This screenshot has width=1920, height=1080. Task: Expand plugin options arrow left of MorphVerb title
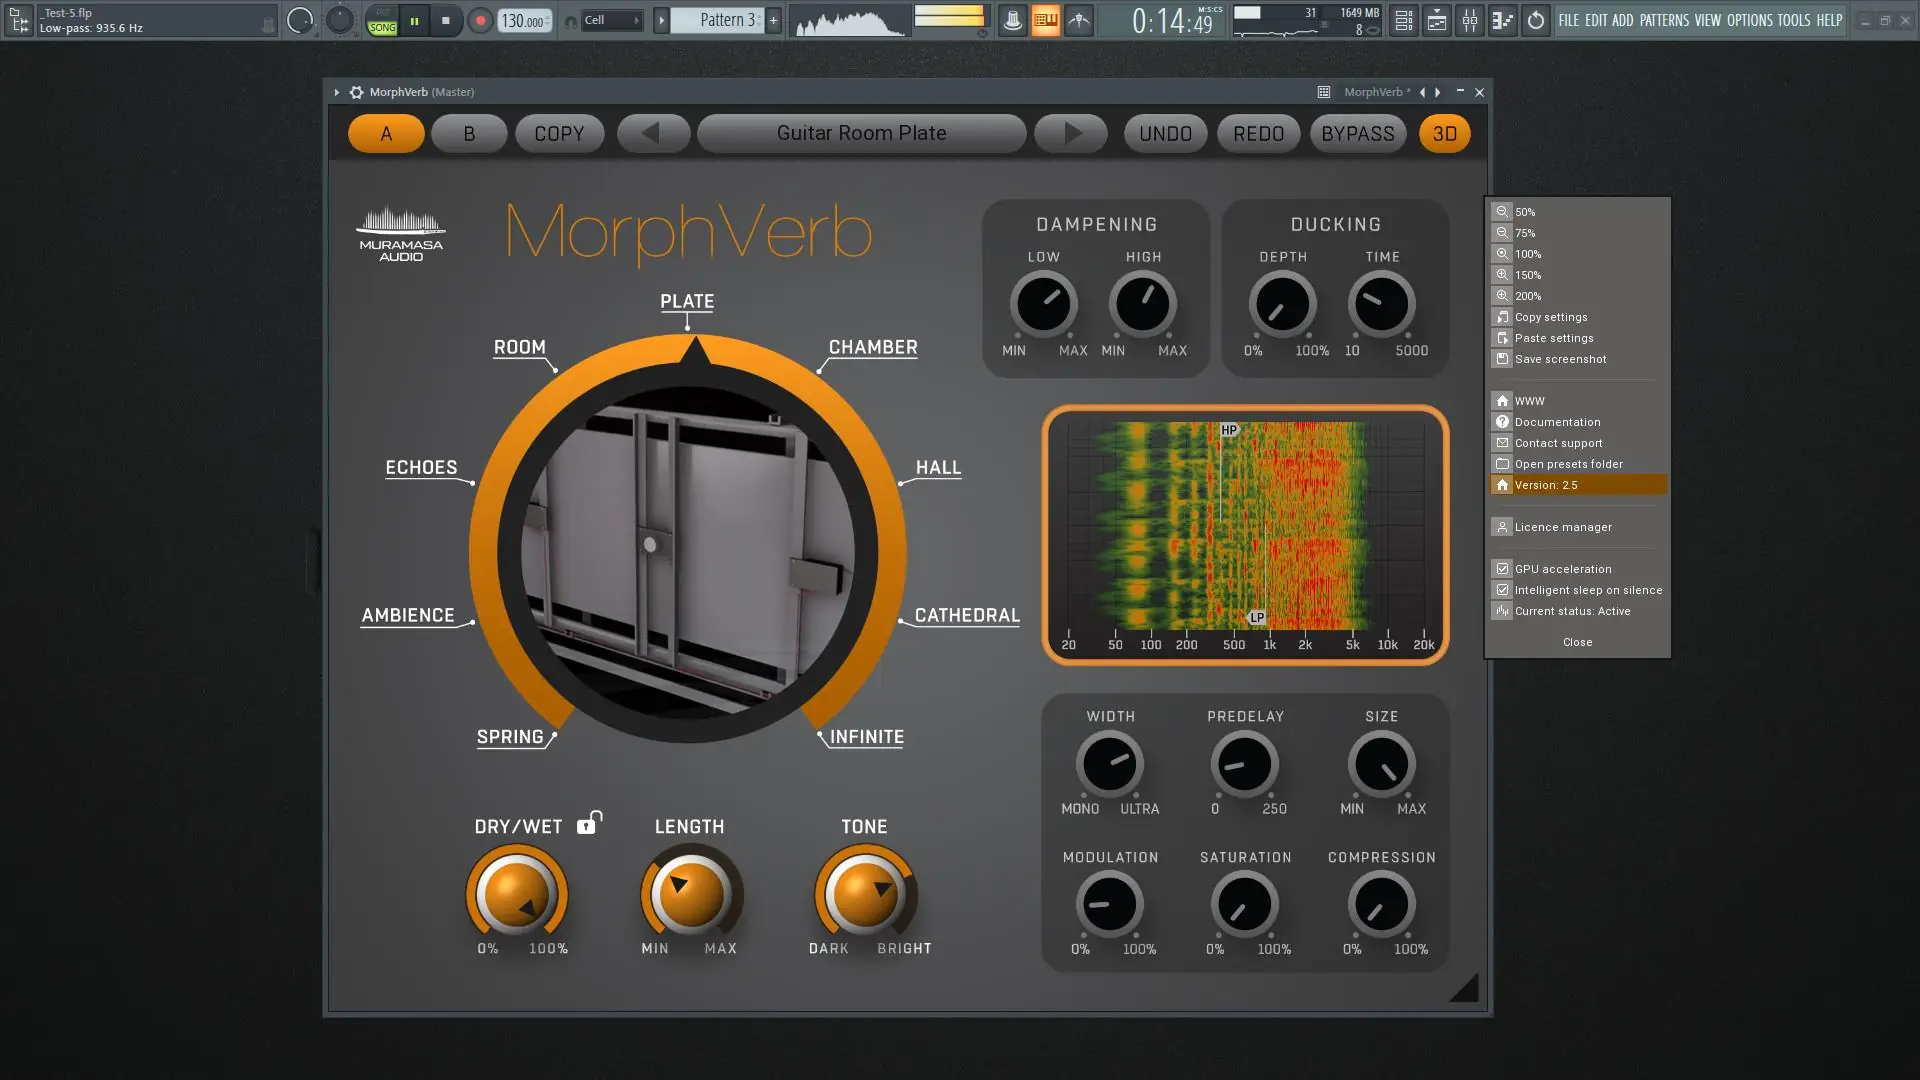coord(337,92)
